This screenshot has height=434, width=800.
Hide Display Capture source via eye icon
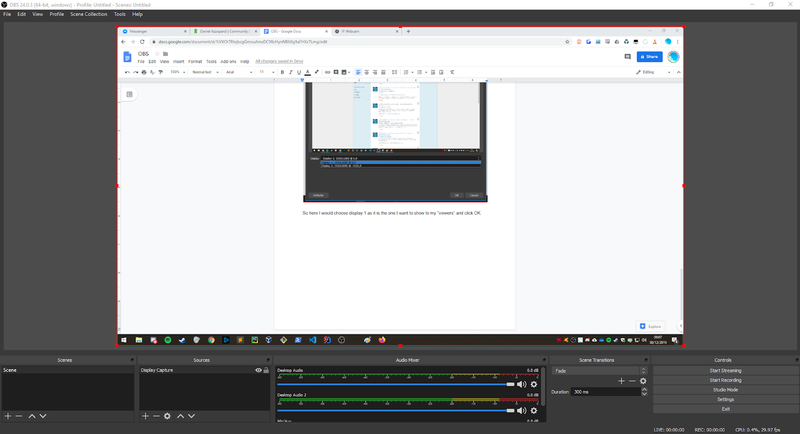click(x=258, y=370)
